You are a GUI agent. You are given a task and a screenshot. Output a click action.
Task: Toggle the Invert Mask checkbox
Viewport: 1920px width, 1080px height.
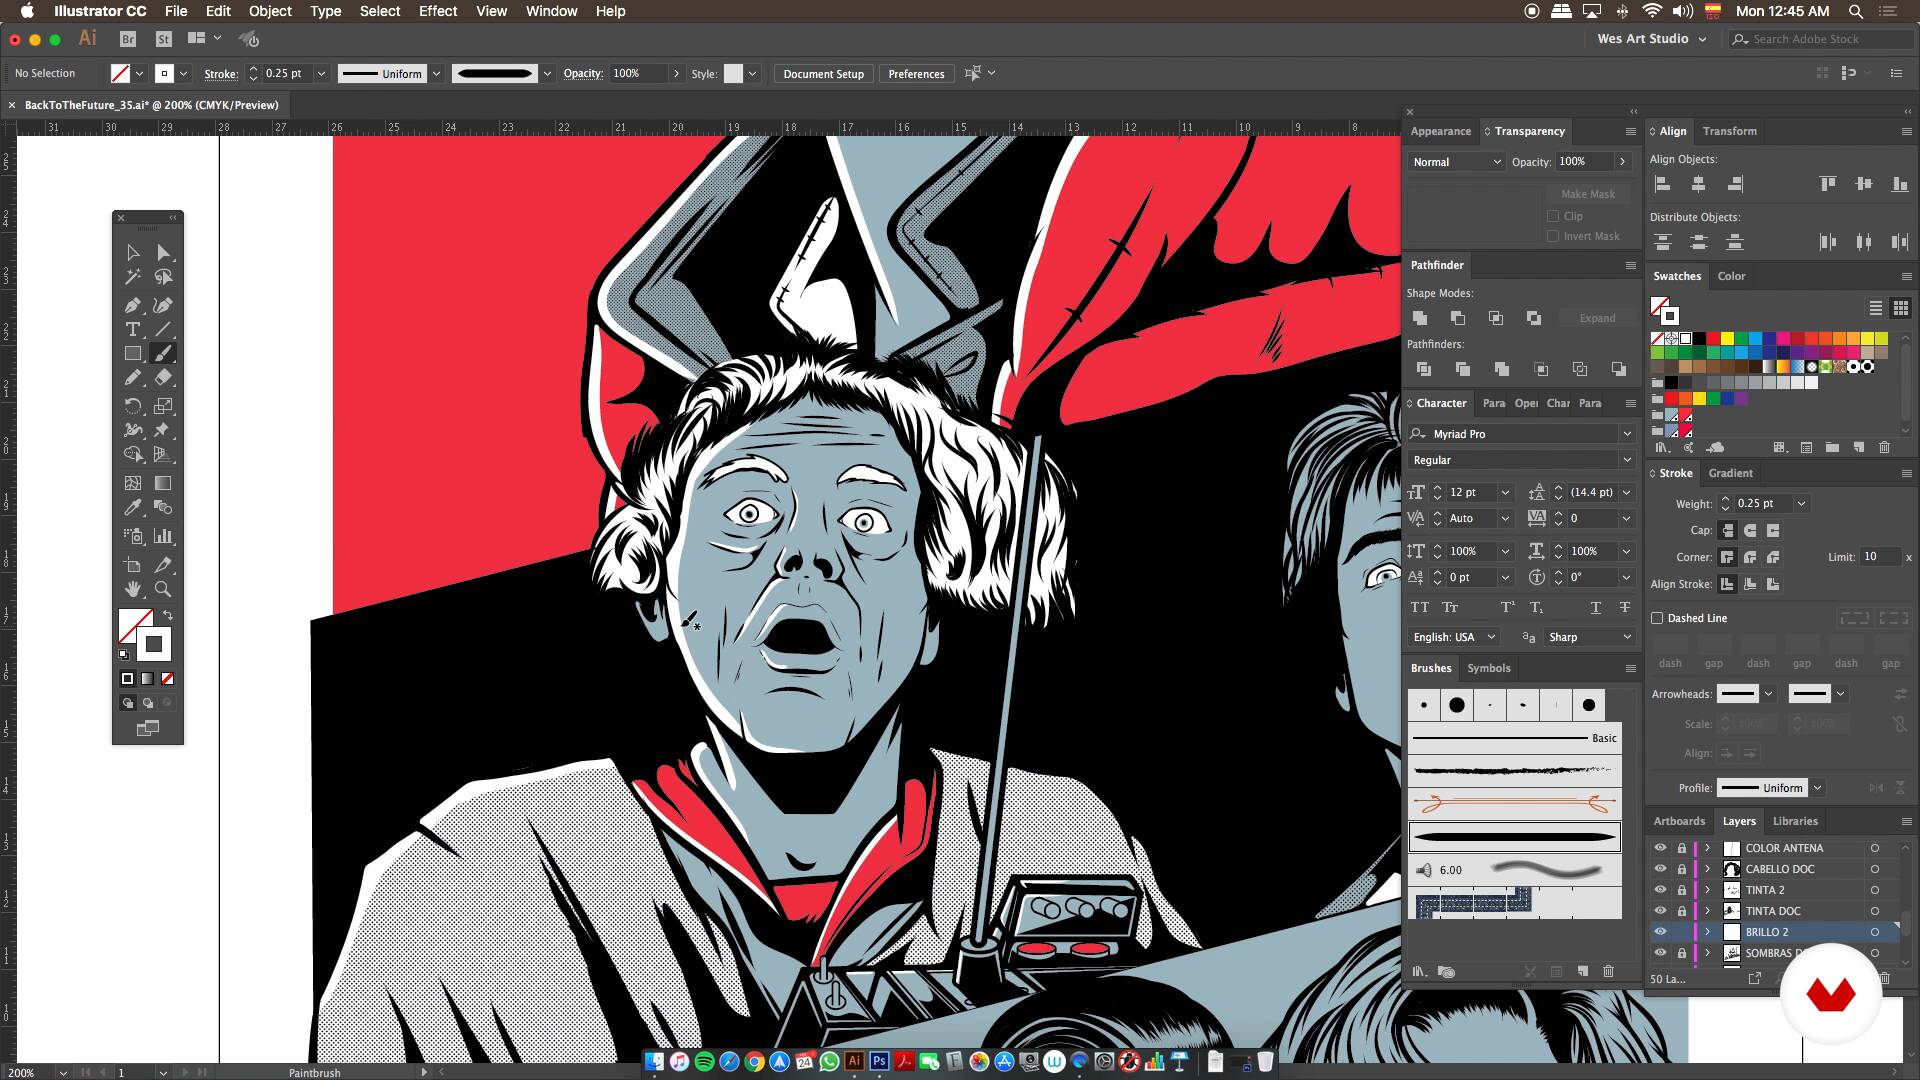[x=1553, y=236]
